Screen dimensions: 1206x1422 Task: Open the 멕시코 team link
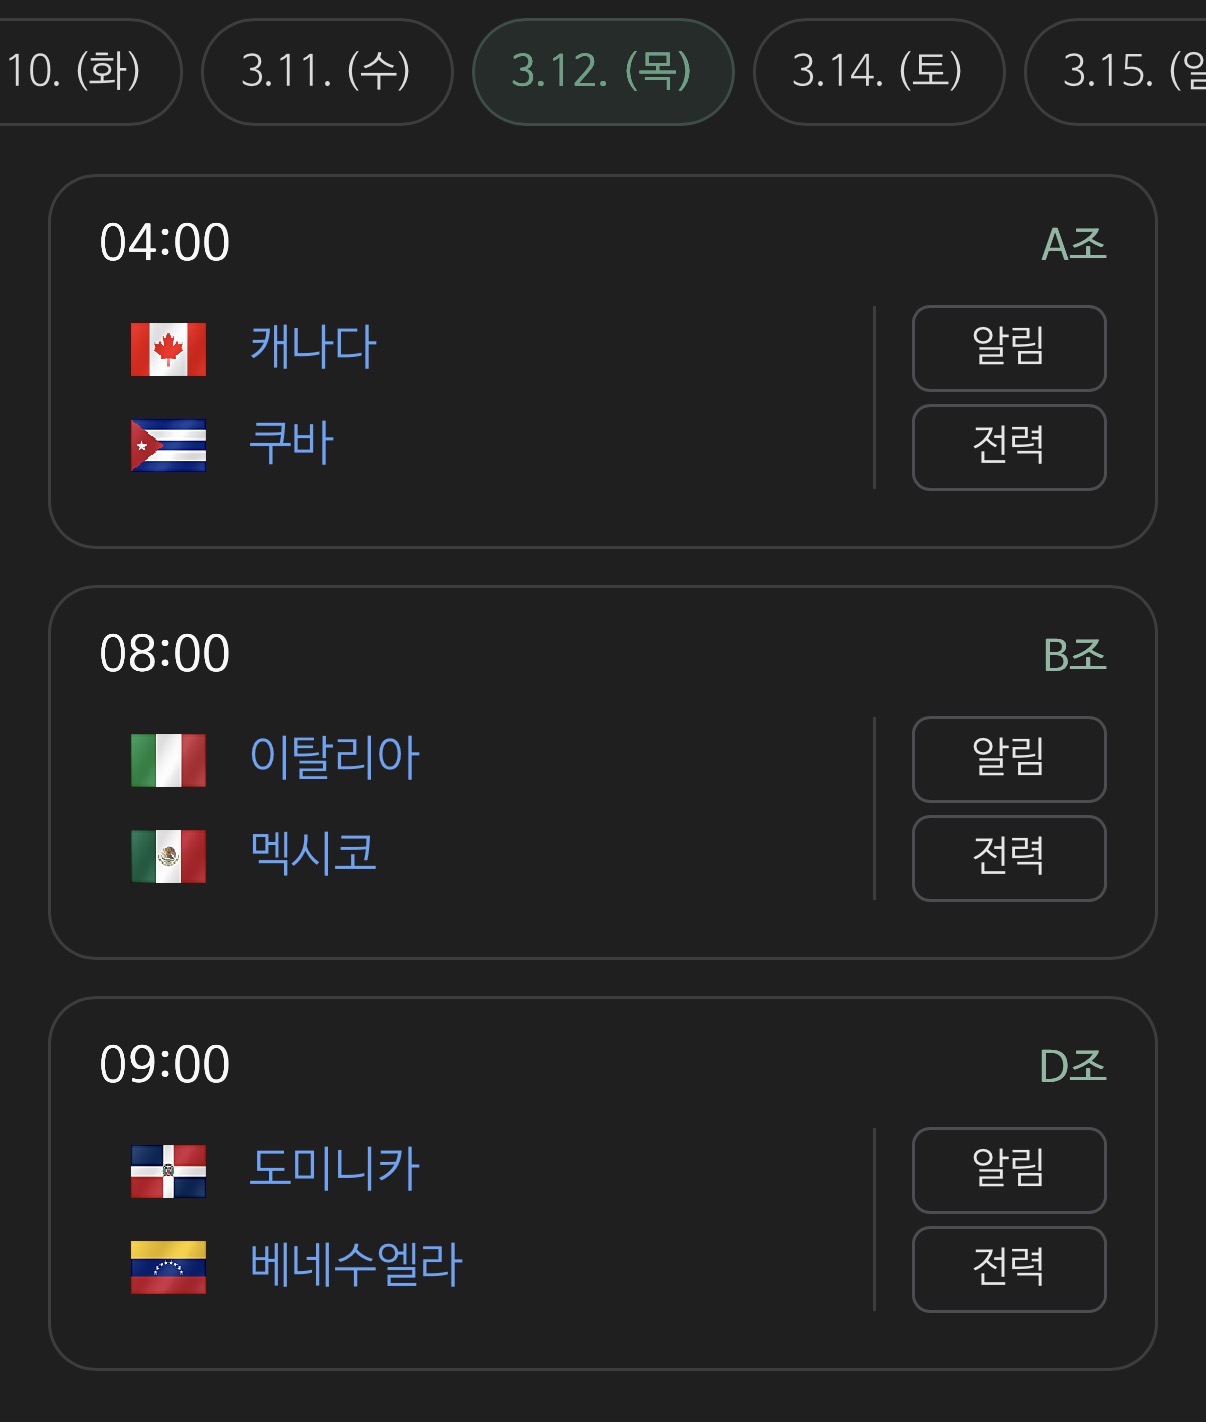313,854
